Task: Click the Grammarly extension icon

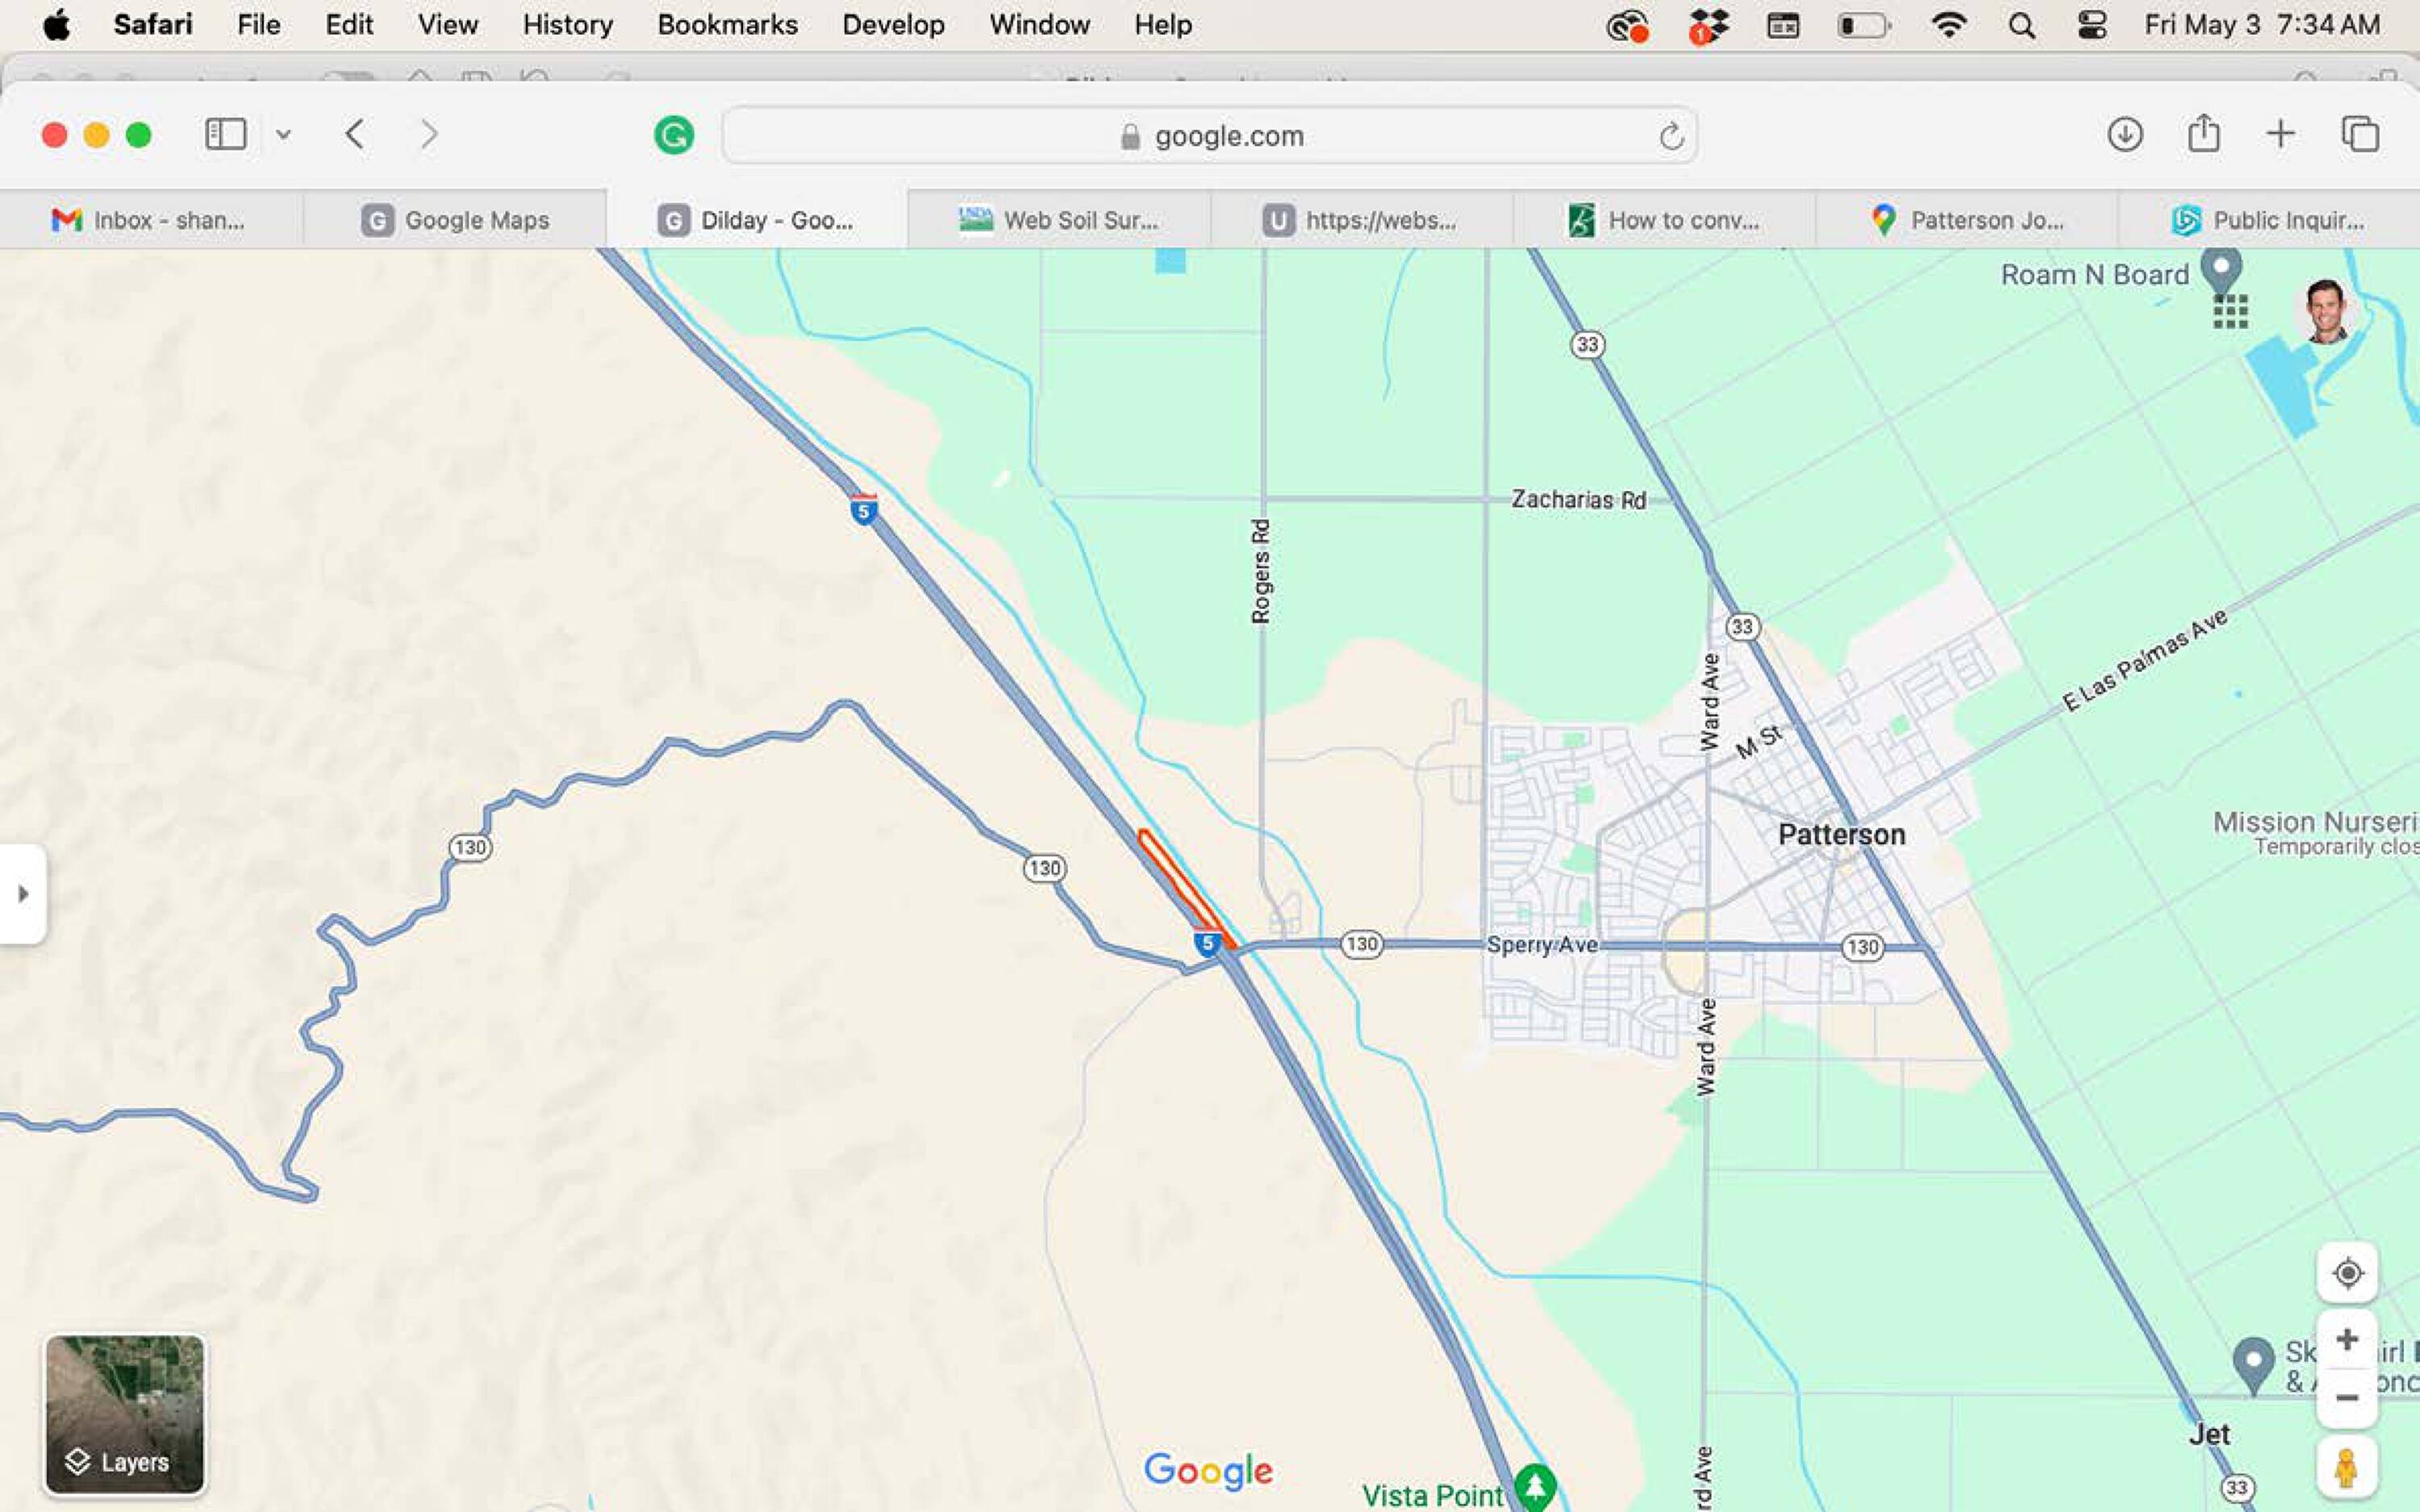Action: pos(674,135)
